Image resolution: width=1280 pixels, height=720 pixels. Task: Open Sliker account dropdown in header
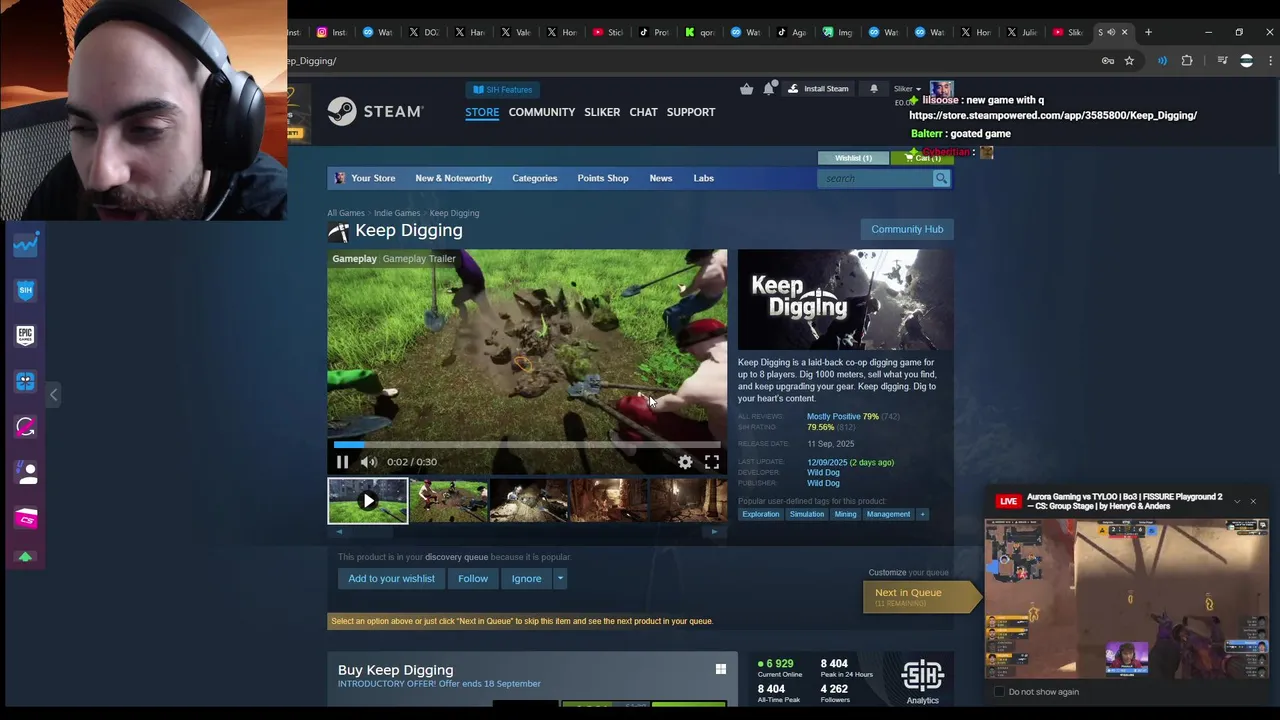coord(905,89)
